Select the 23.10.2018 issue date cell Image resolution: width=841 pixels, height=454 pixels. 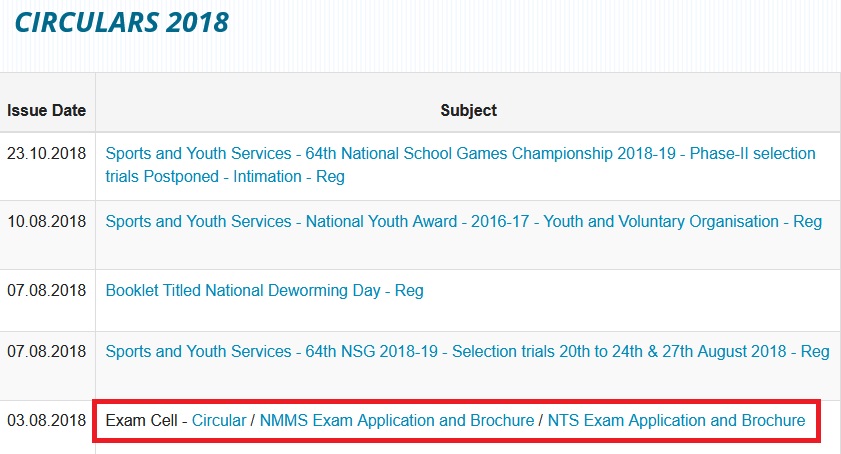point(46,154)
